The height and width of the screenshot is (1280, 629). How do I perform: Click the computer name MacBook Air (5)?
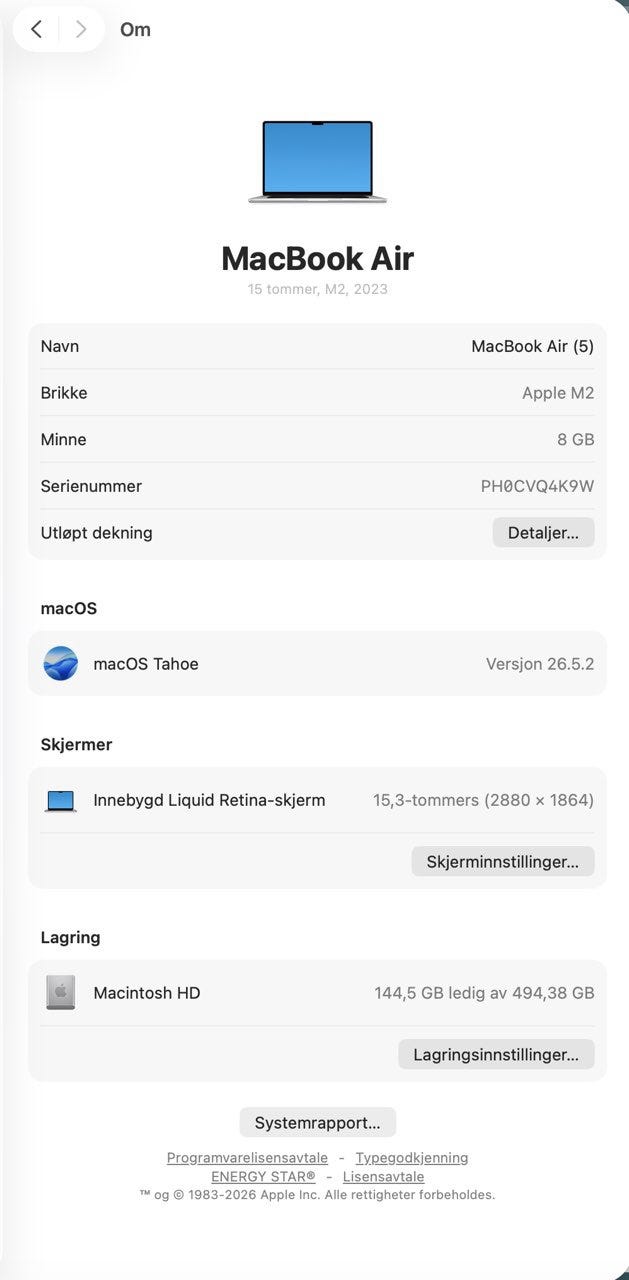[x=533, y=346]
